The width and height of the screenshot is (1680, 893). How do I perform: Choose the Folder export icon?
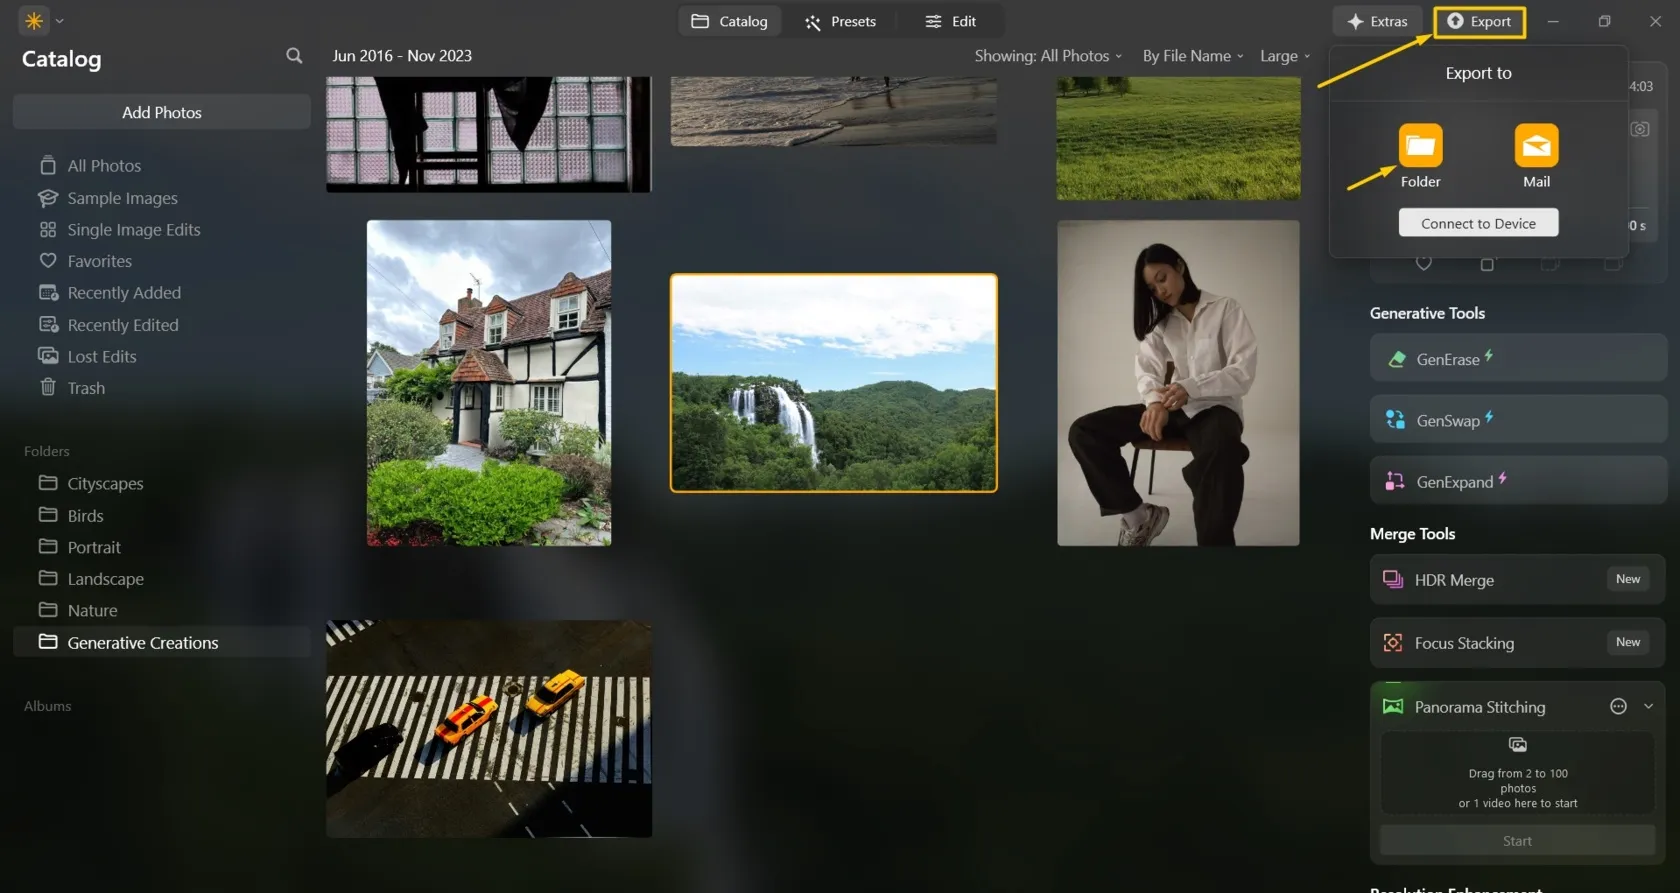pyautogui.click(x=1420, y=146)
